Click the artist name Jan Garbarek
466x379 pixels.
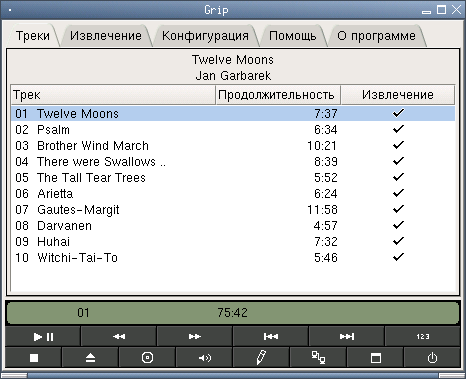coord(233,76)
